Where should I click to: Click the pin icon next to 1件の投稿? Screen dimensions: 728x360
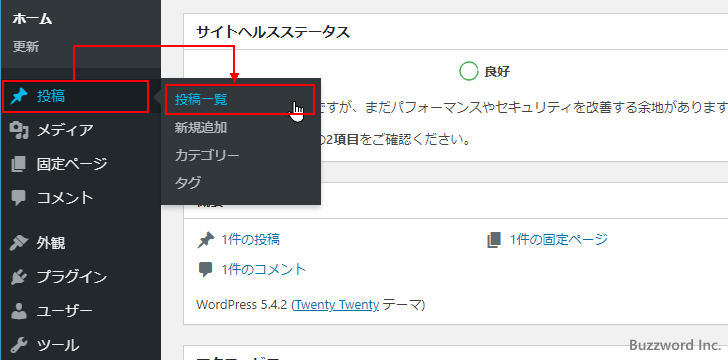[206, 240]
